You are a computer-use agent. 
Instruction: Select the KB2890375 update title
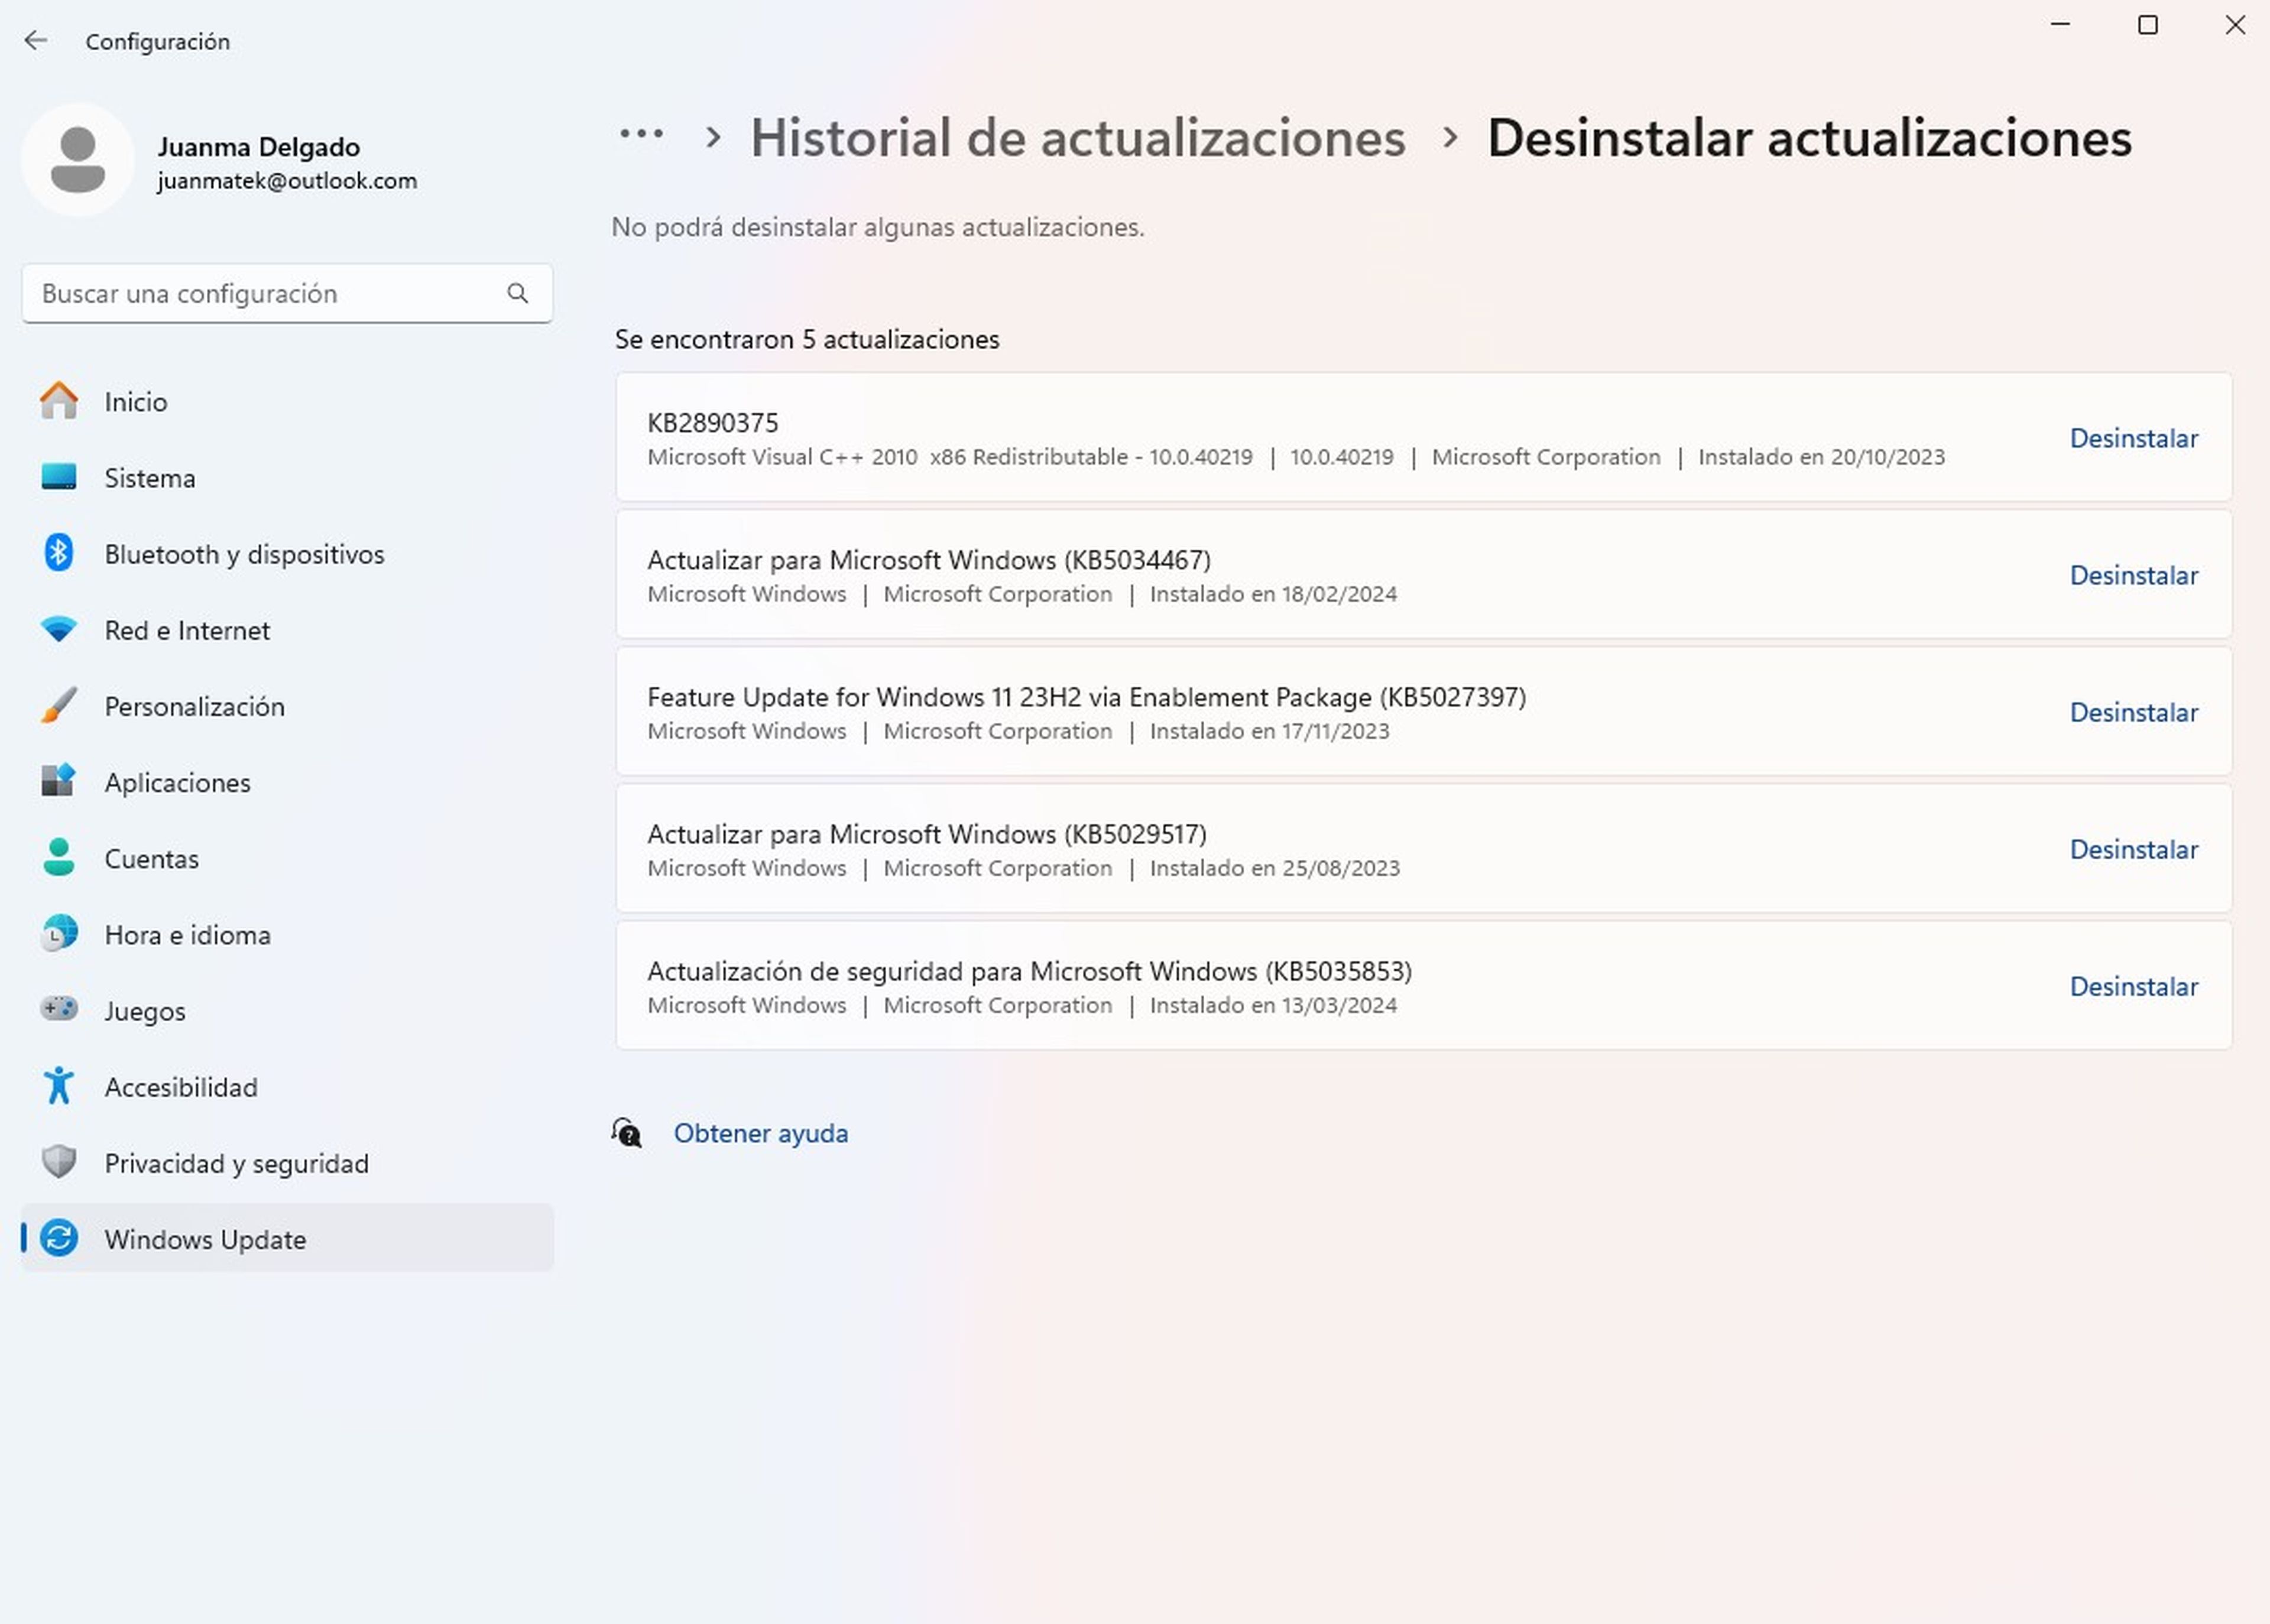click(x=712, y=423)
